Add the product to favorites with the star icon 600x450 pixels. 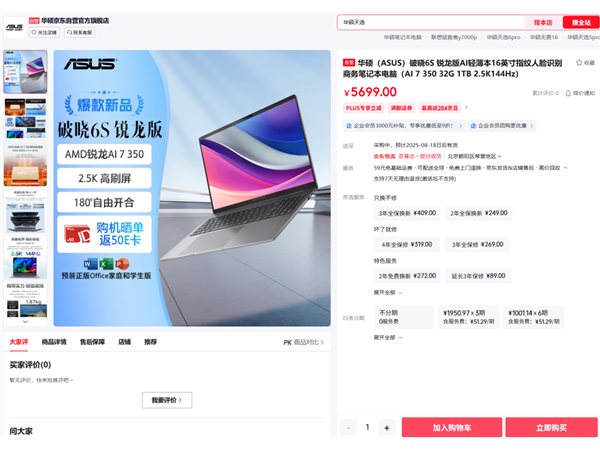pyautogui.click(x=585, y=62)
